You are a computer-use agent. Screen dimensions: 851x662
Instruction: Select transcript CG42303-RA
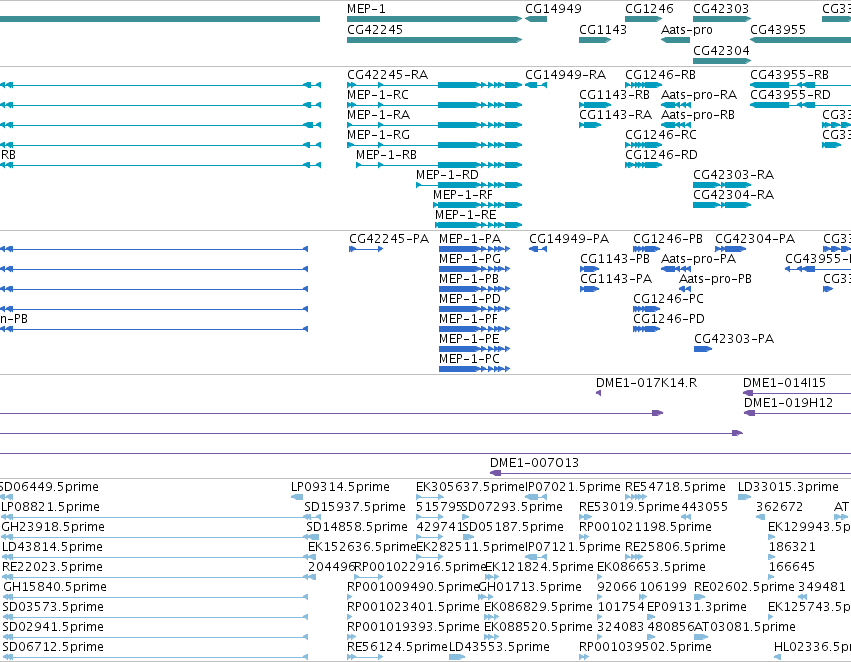click(722, 185)
